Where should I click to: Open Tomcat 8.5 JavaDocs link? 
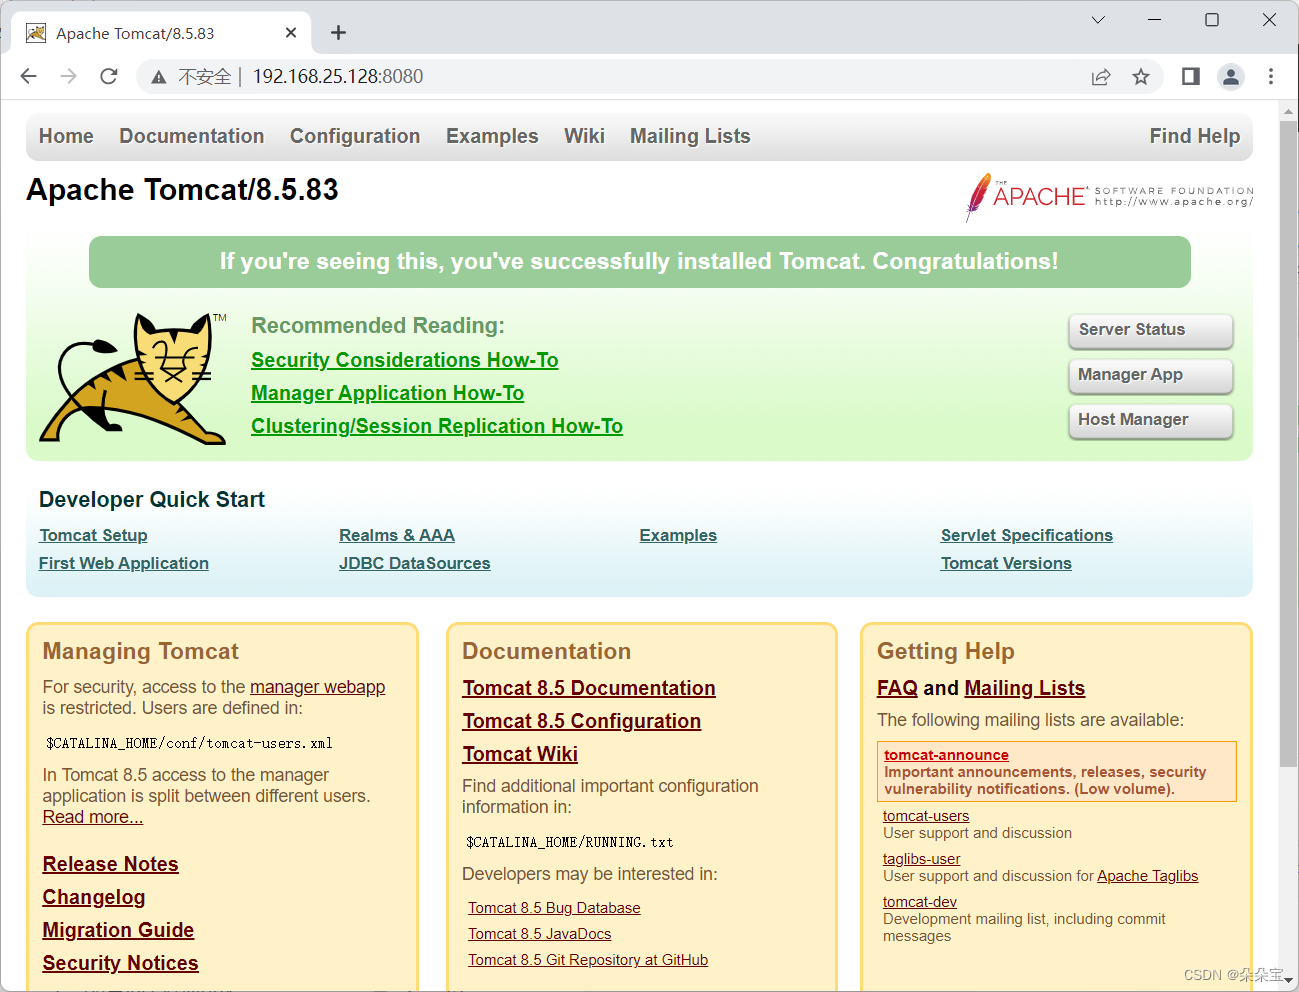coord(540,934)
